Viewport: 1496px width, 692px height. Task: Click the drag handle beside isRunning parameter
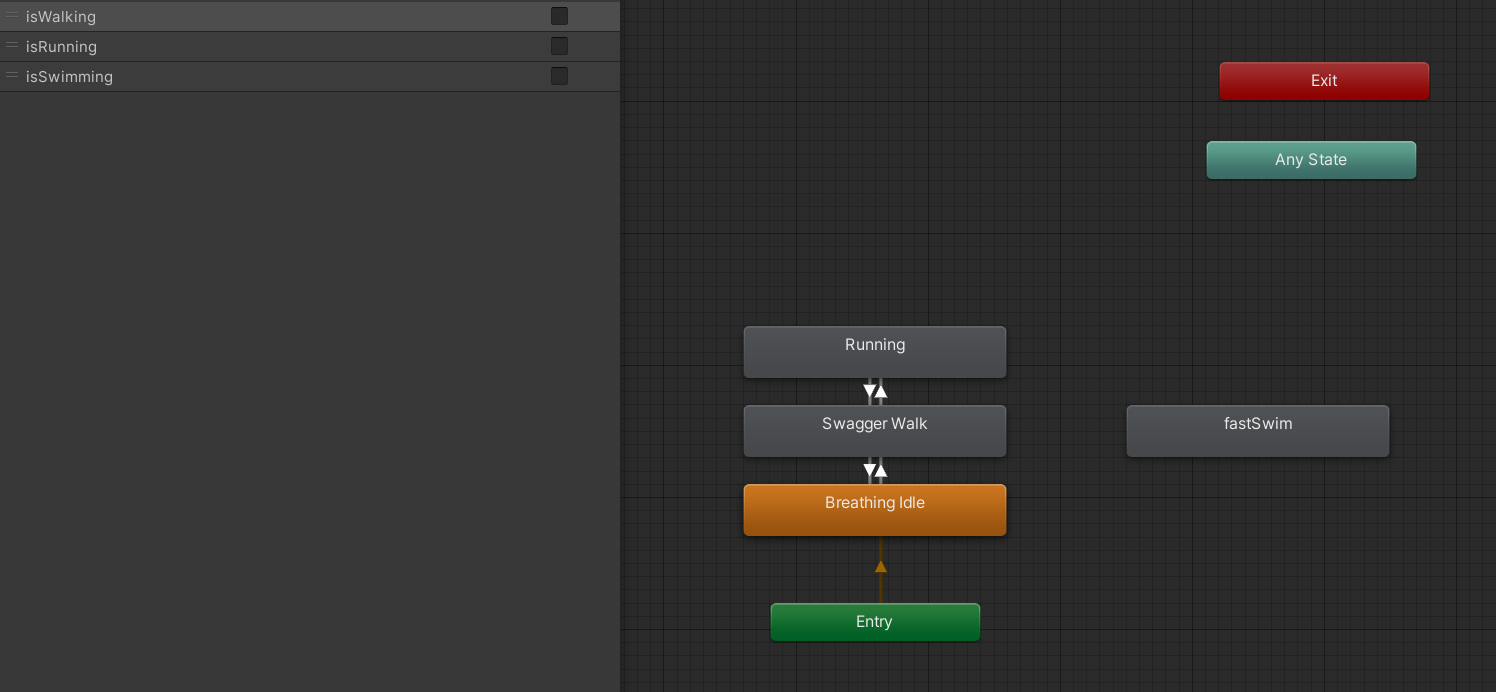point(11,46)
